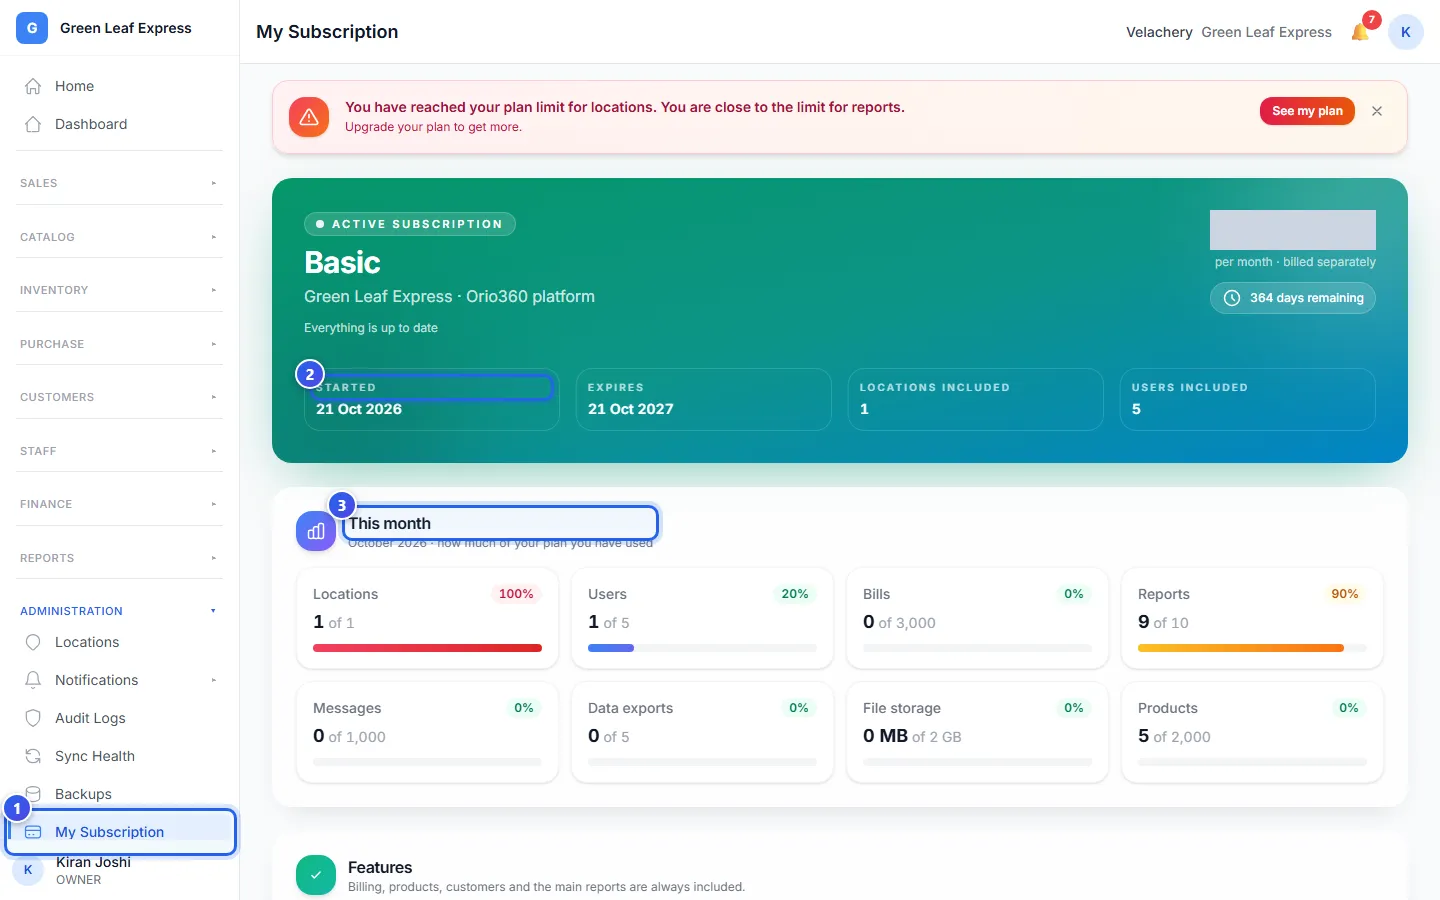
Task: Click the My Subscription card icon
Action: (33, 832)
